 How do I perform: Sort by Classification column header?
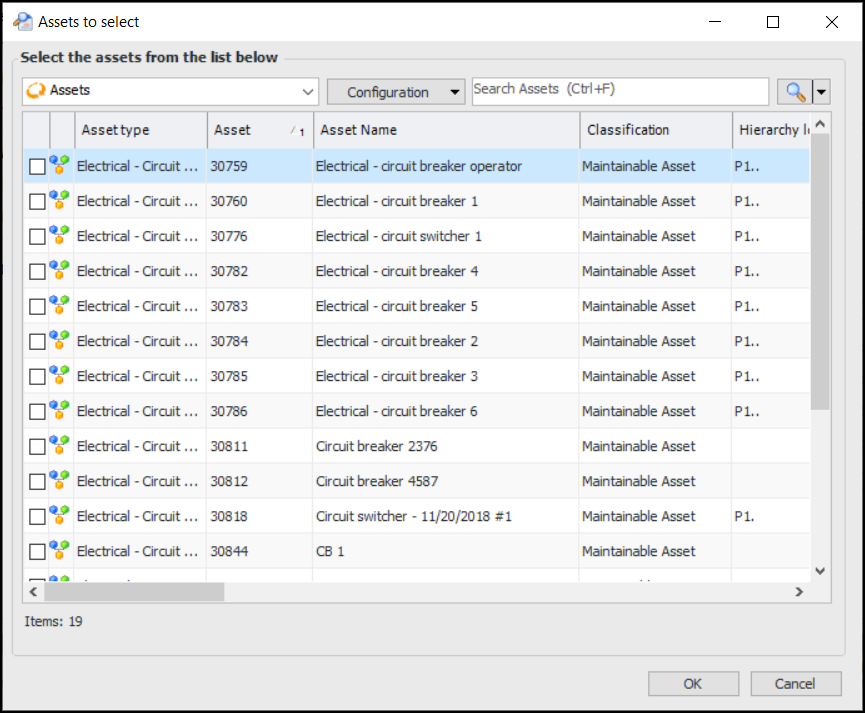655,130
